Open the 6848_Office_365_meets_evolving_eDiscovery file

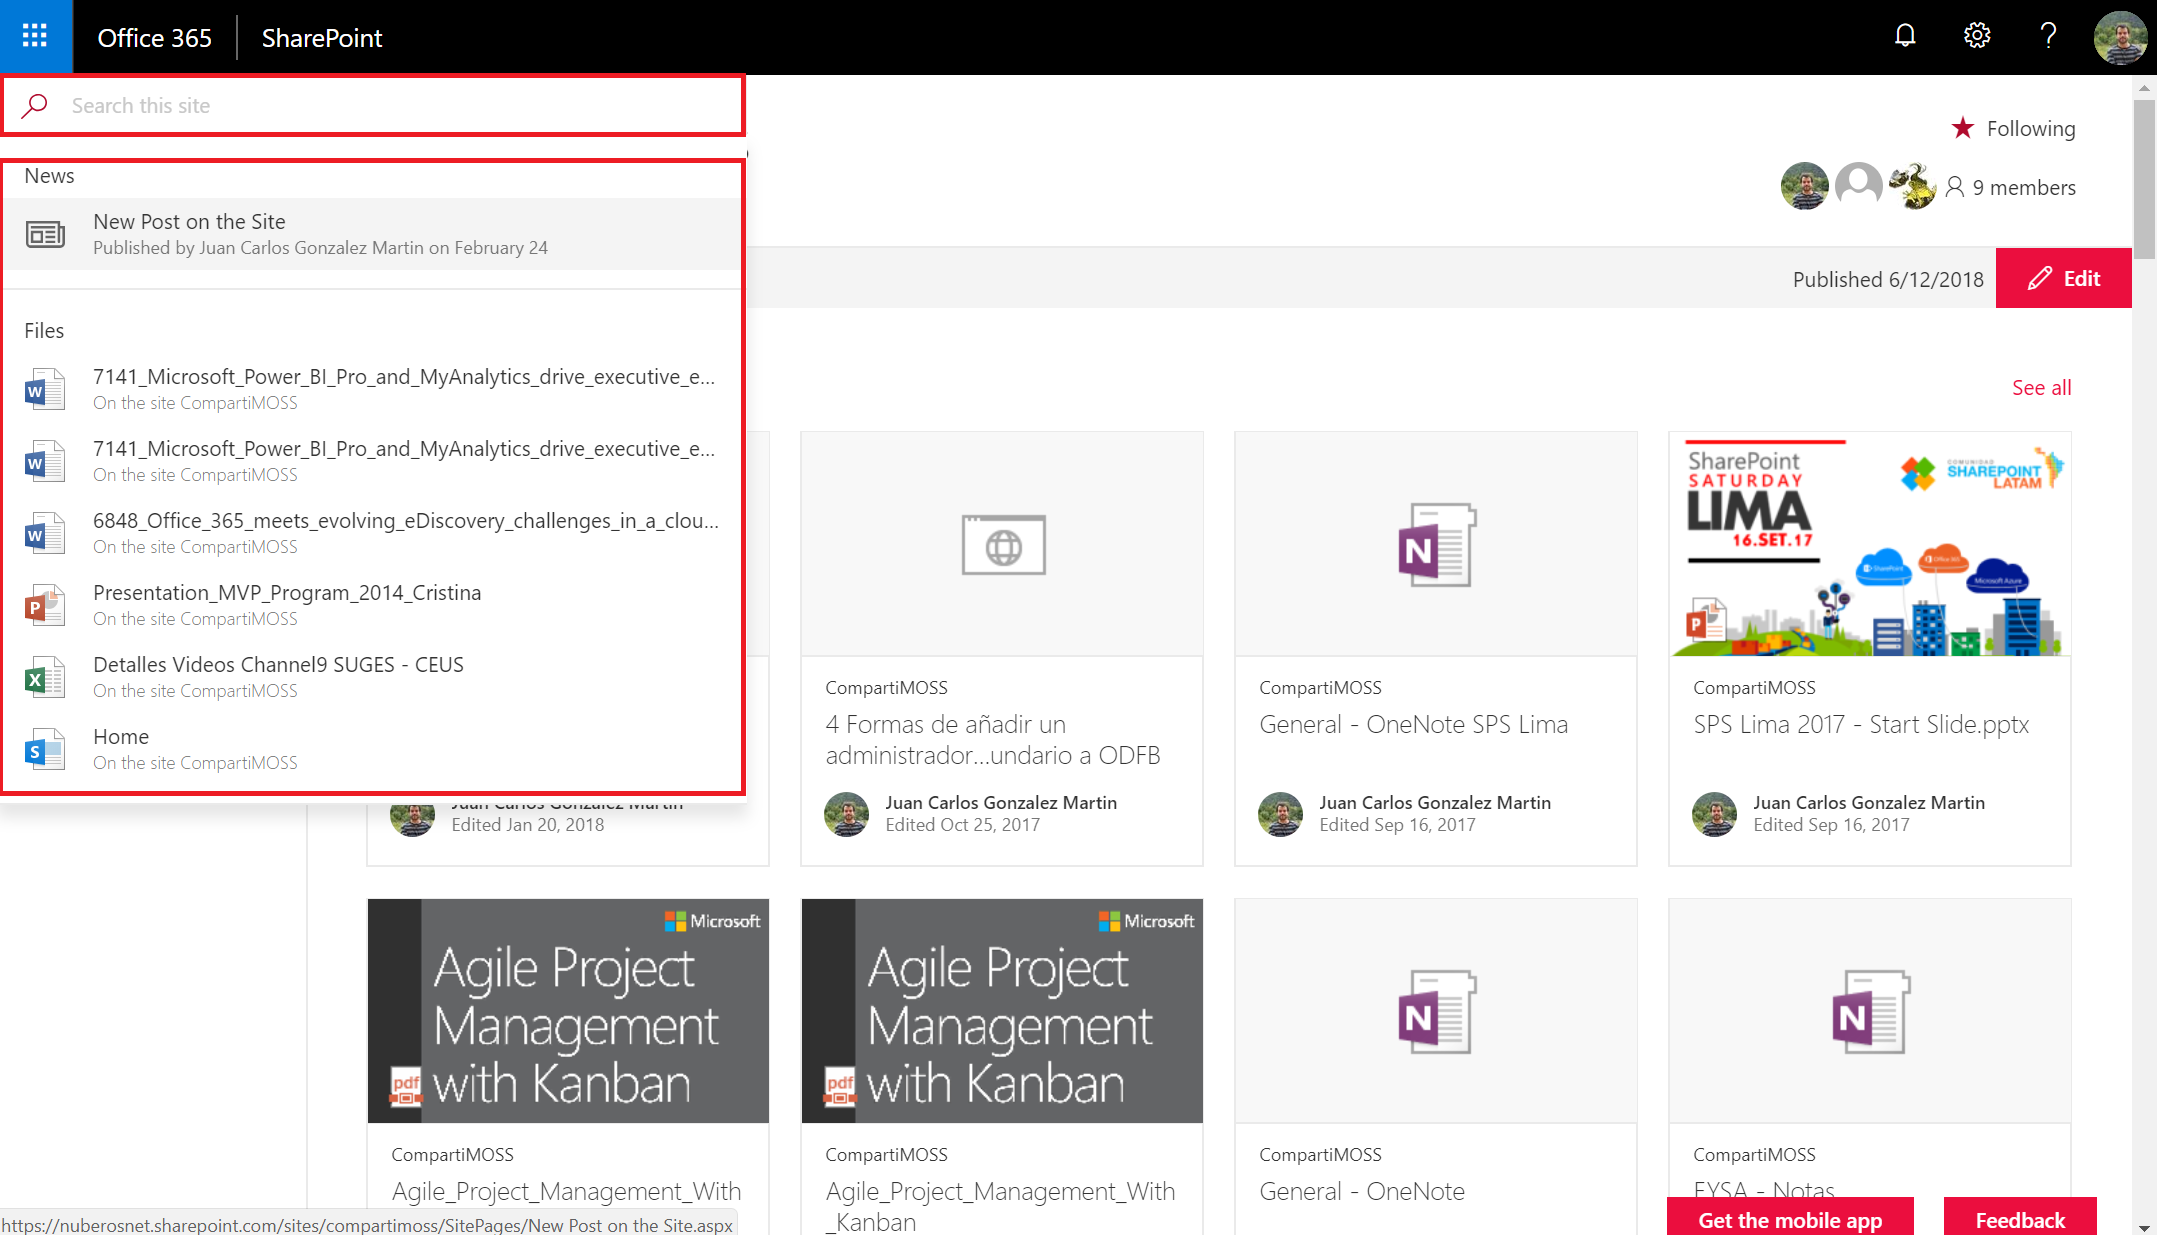coord(373,533)
